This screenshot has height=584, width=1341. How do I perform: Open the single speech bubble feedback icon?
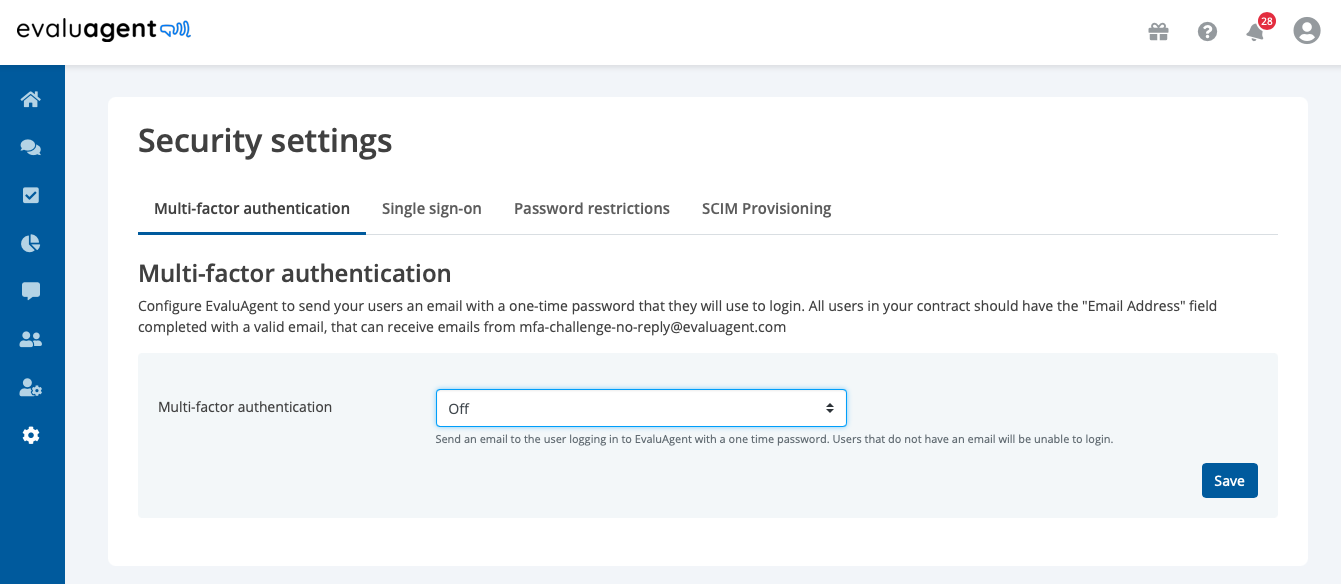pyautogui.click(x=31, y=291)
